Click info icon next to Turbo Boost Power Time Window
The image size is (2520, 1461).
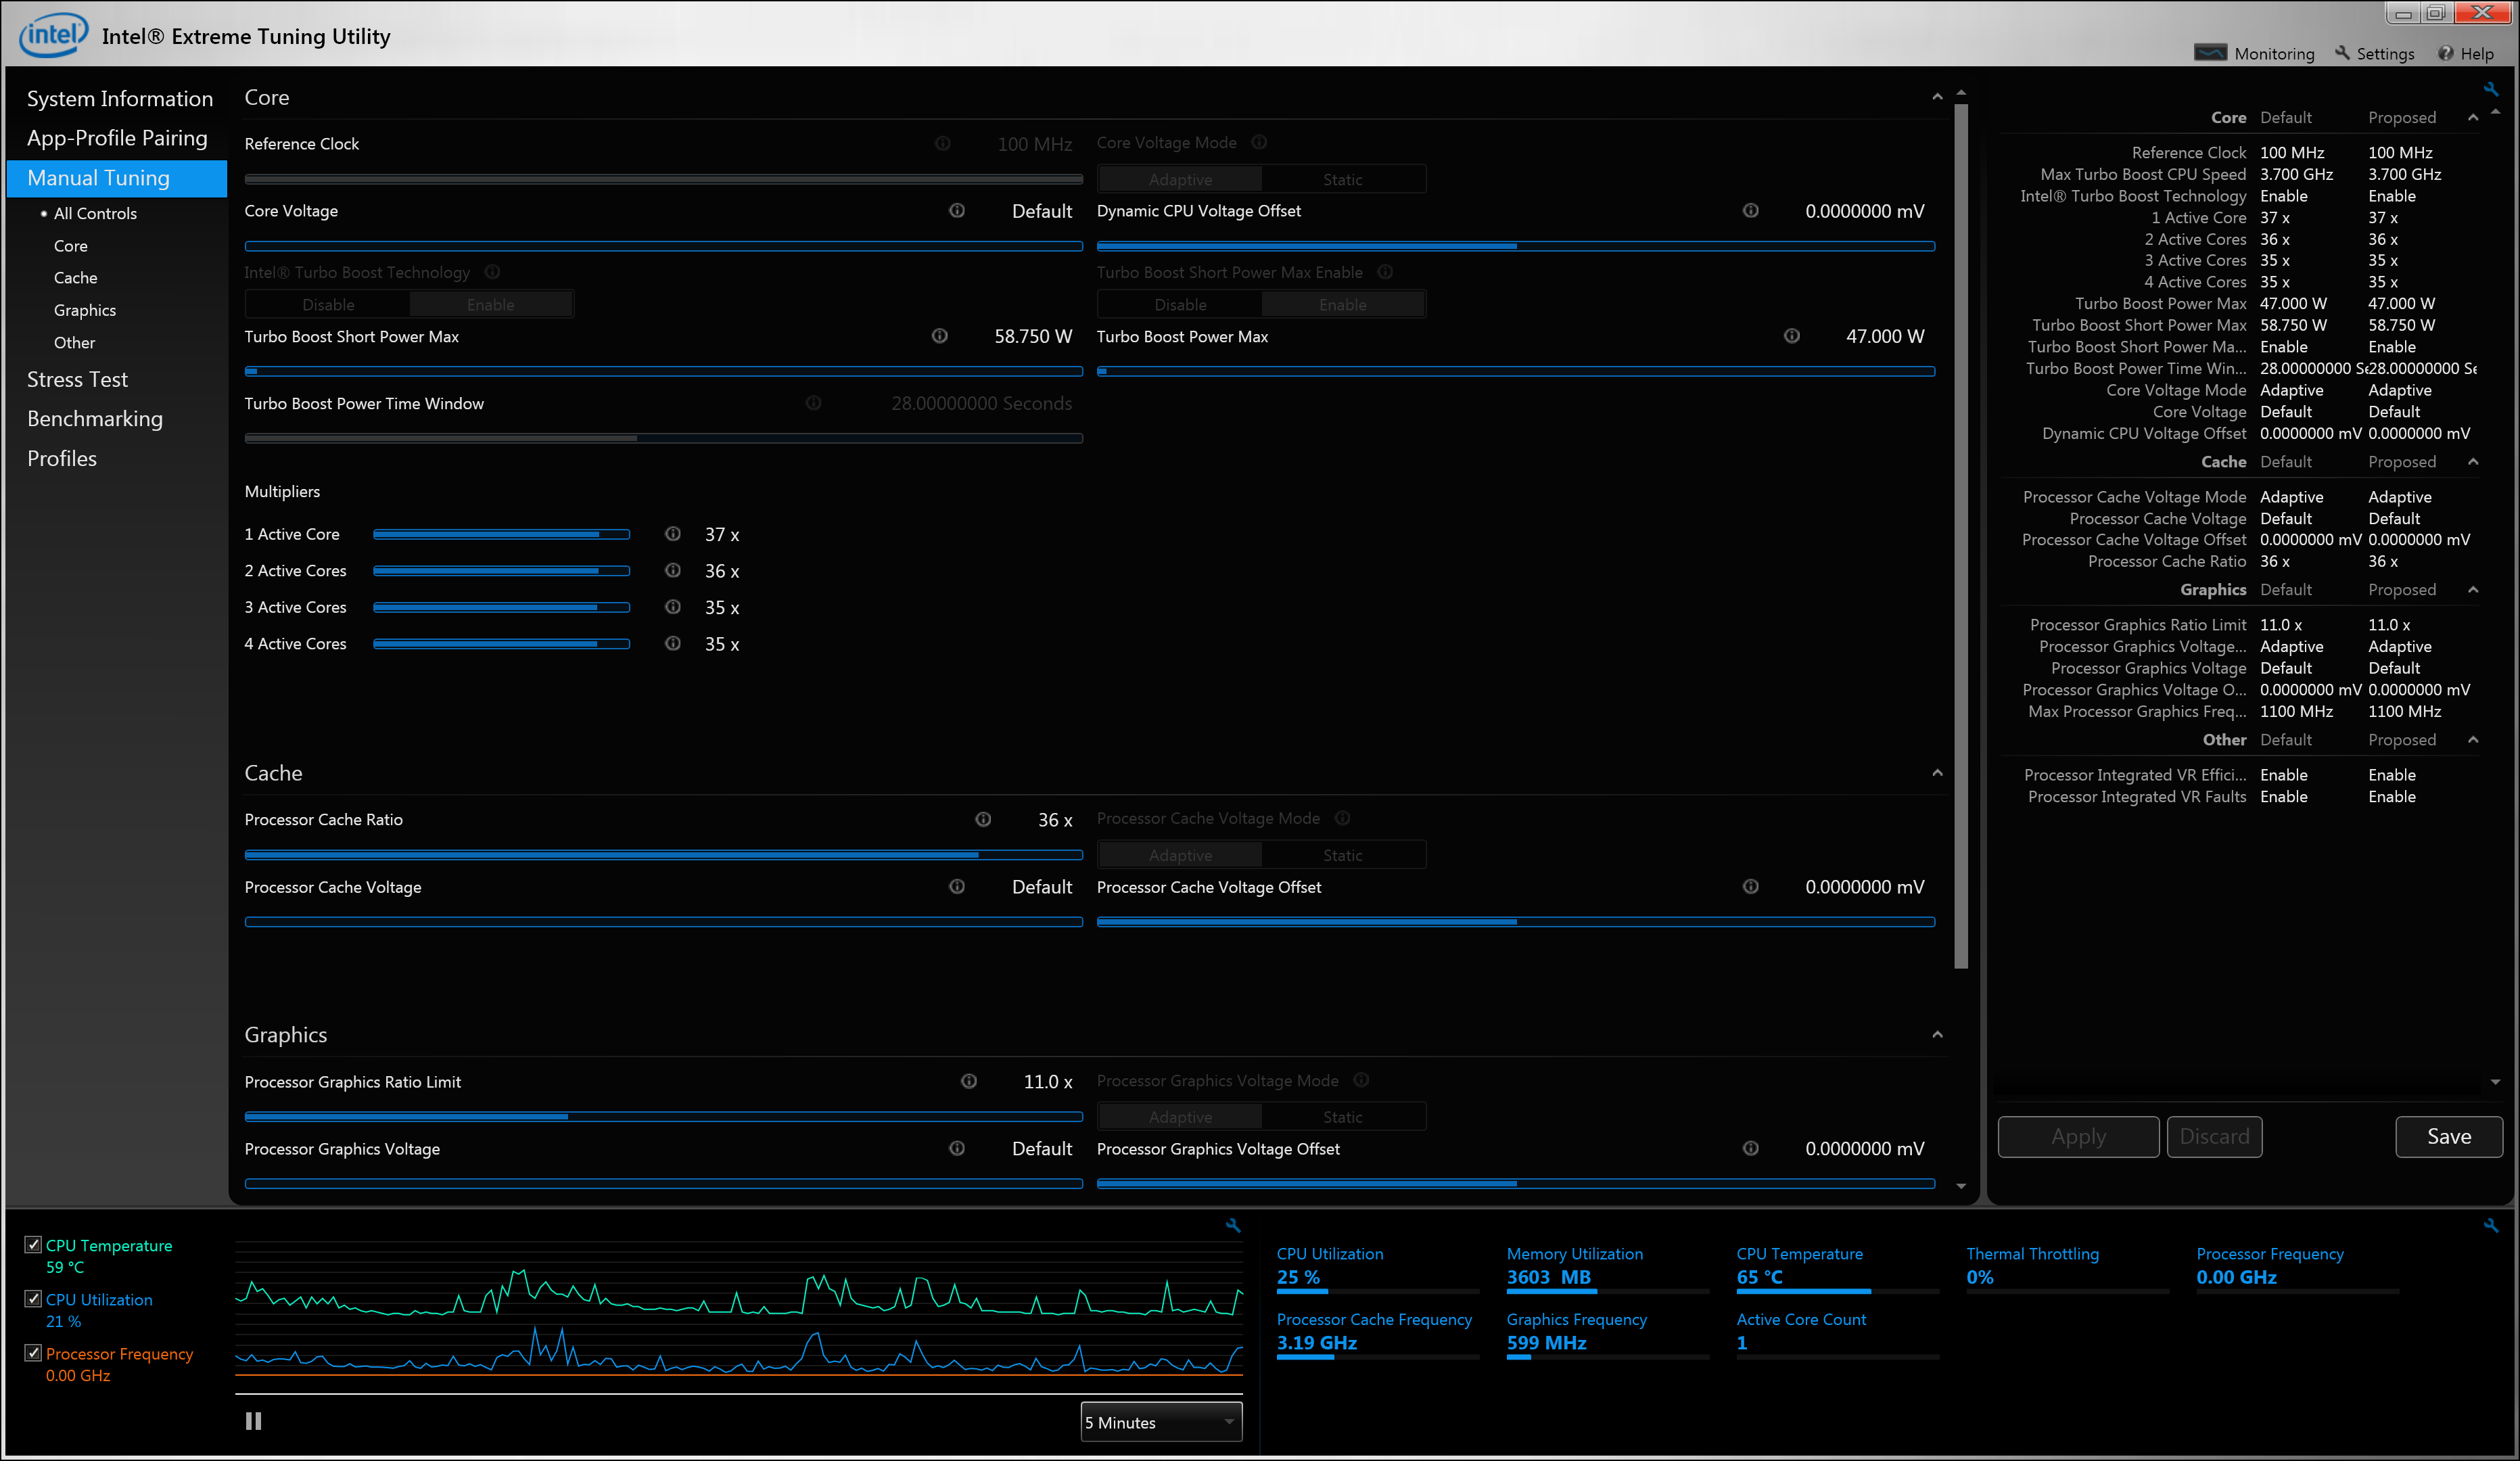coord(814,403)
